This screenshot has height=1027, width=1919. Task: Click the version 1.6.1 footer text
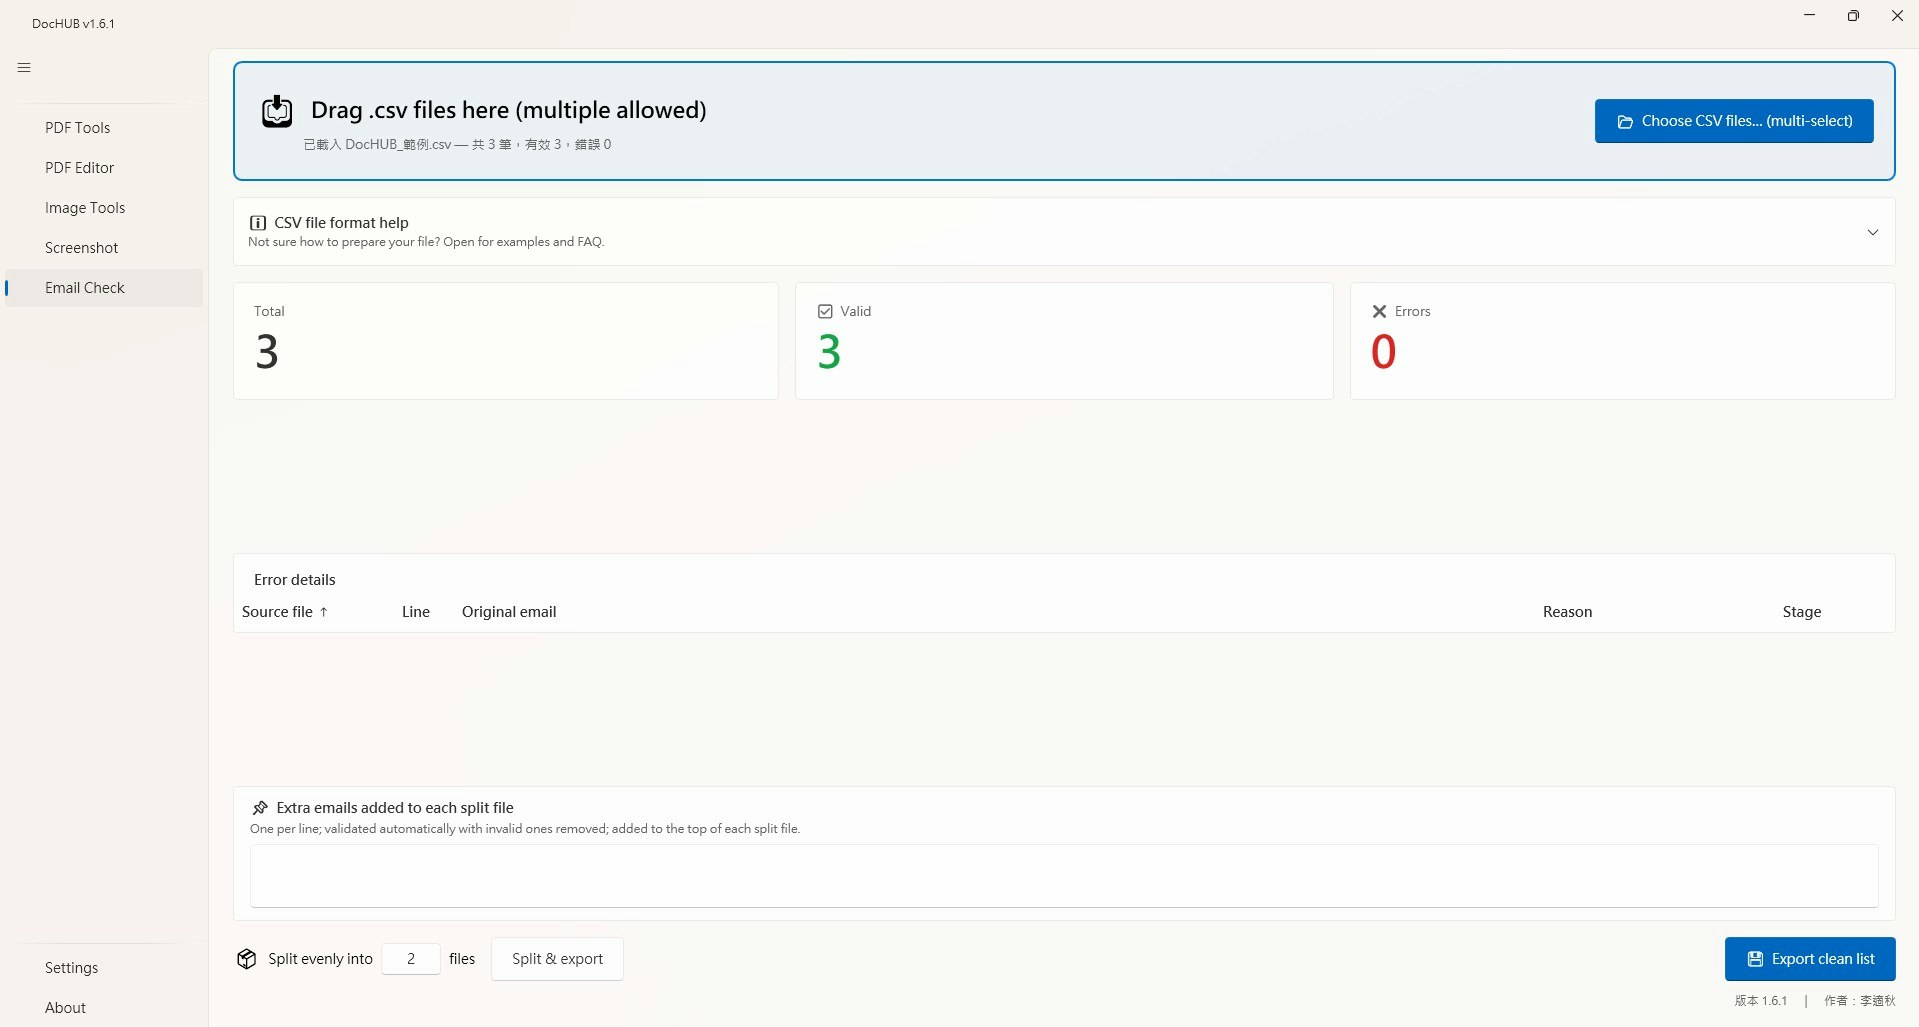coord(1760,1001)
